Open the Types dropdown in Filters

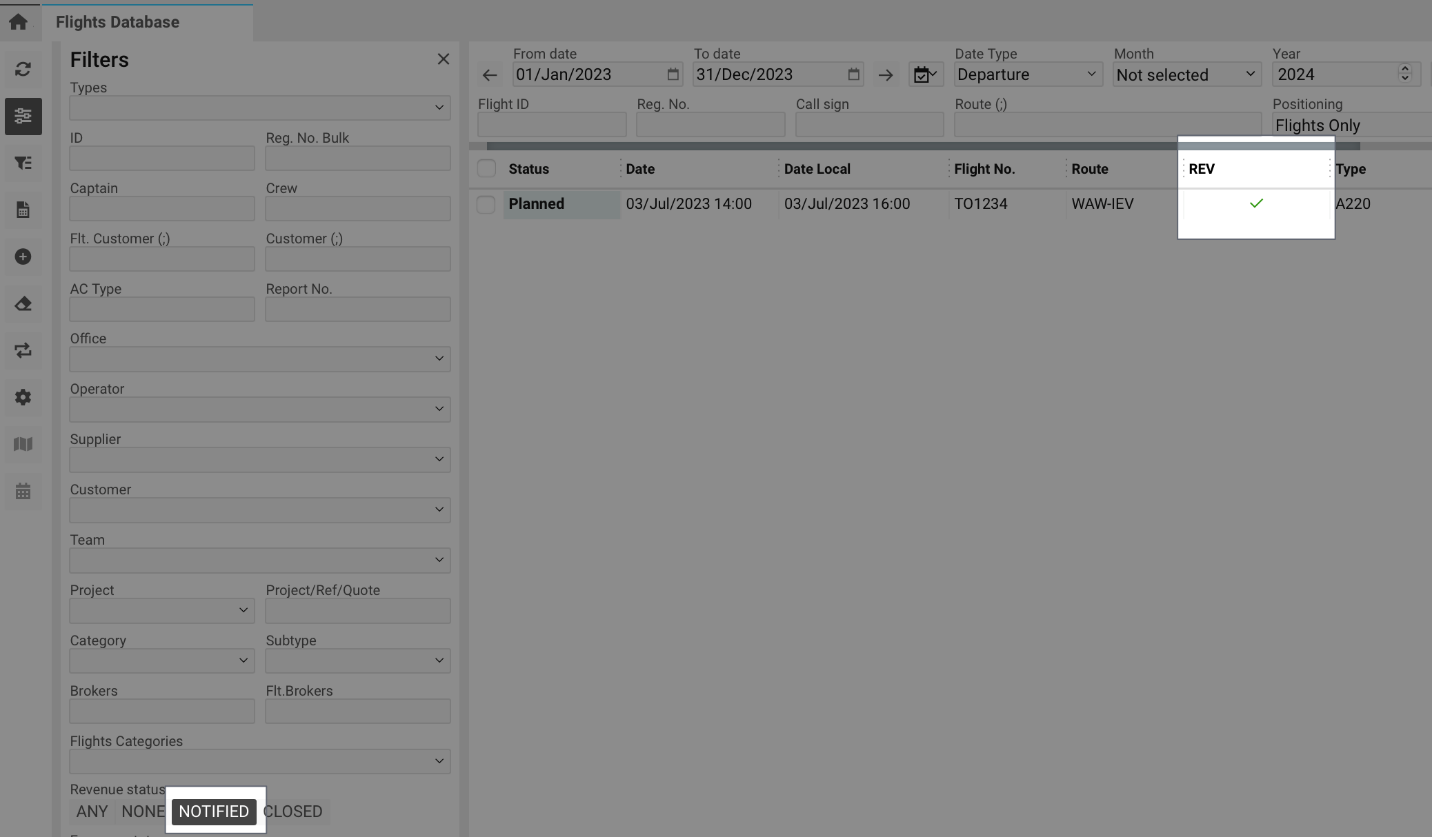point(259,107)
